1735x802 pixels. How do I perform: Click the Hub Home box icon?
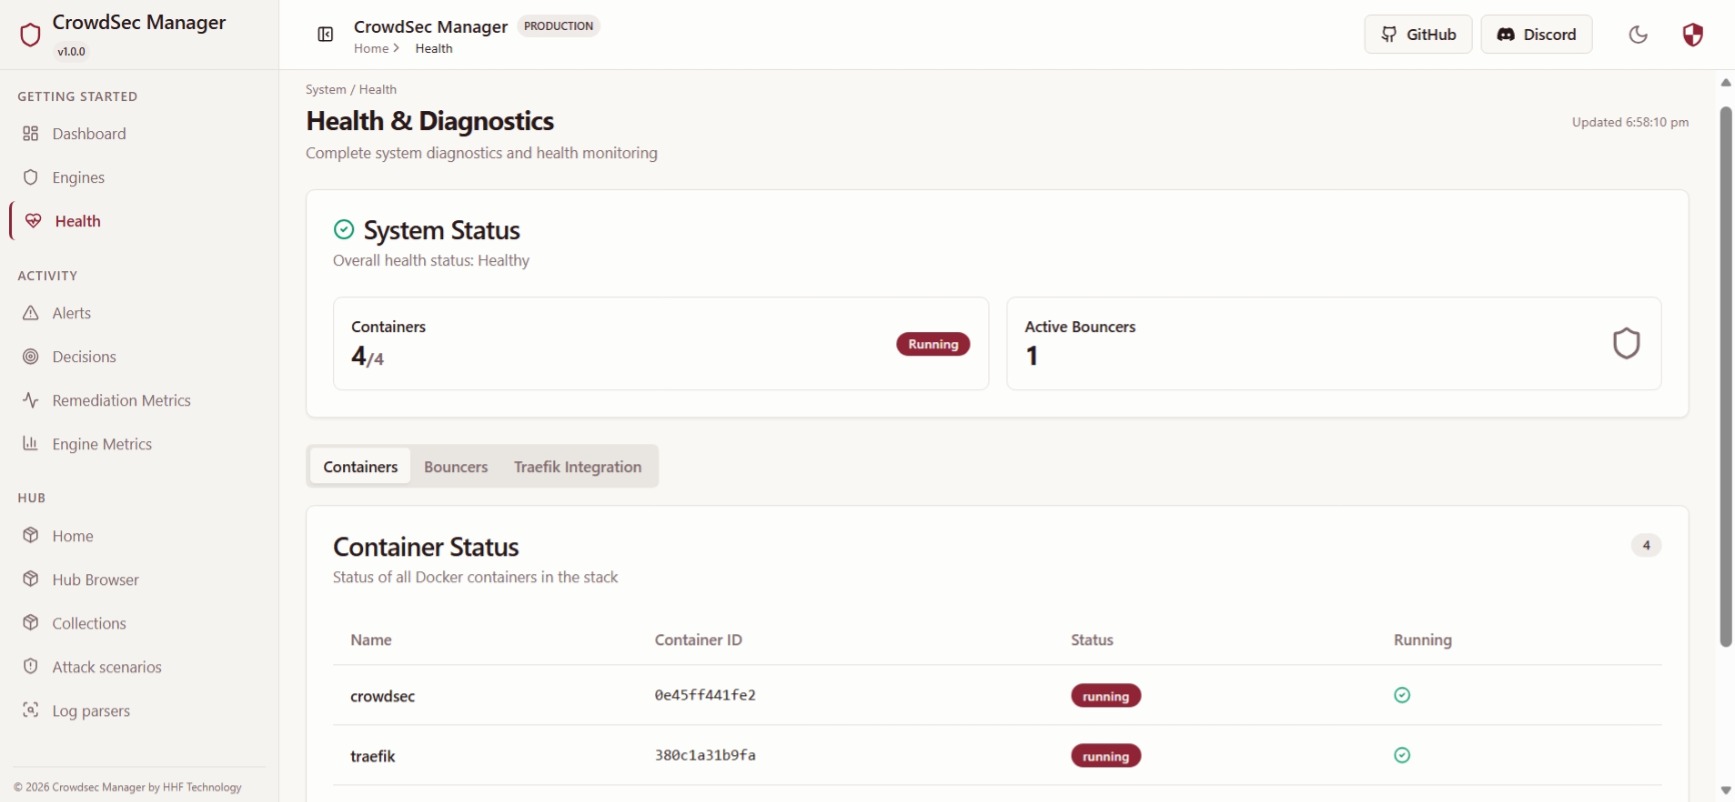coord(31,536)
